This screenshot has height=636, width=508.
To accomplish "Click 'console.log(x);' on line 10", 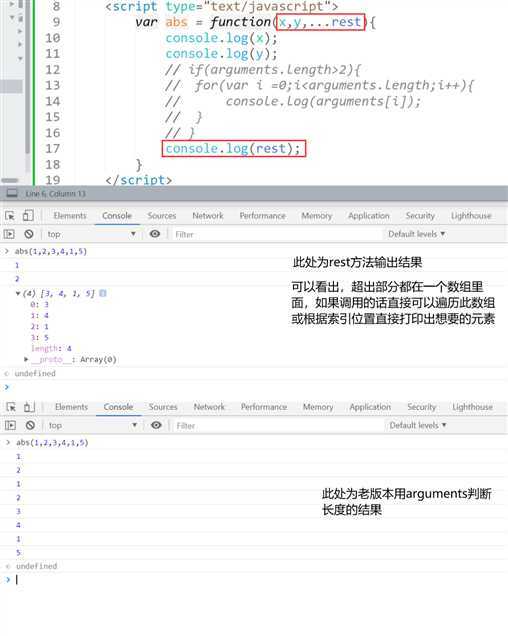I will 222,38.
